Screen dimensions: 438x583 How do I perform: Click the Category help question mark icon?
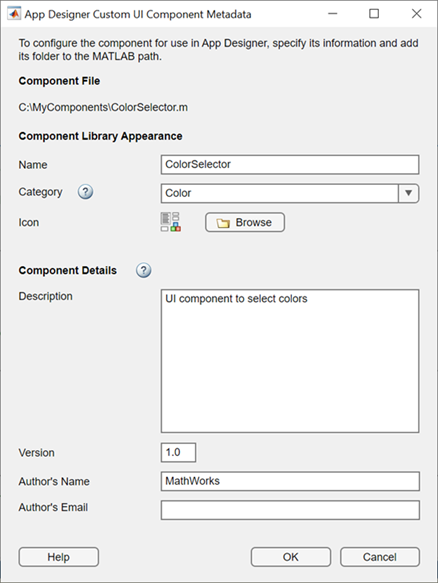pyautogui.click(x=86, y=192)
